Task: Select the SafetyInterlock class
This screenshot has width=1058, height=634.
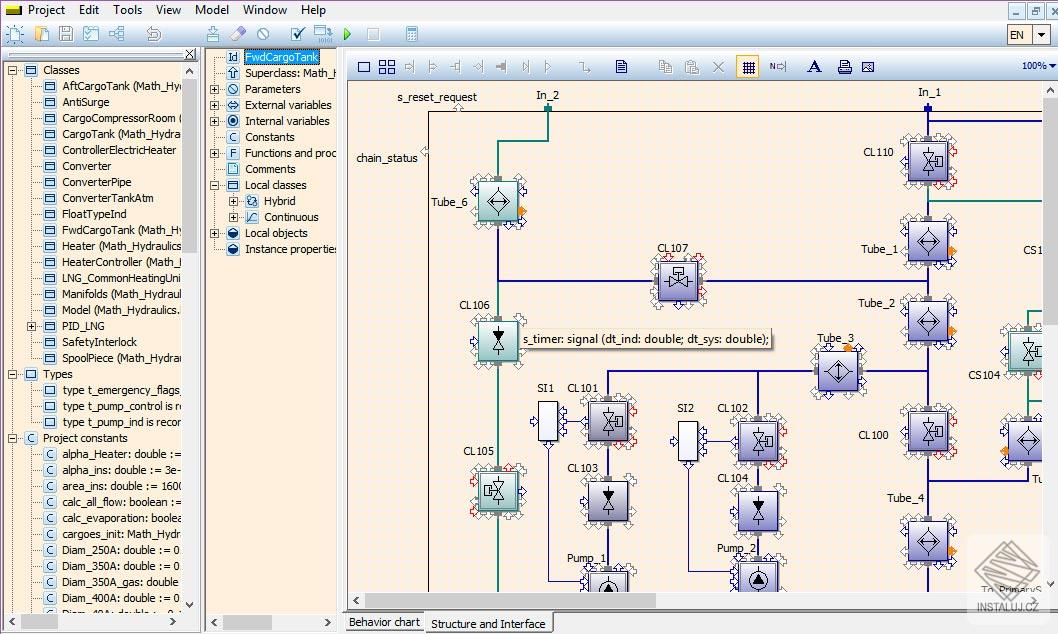Action: [99, 342]
